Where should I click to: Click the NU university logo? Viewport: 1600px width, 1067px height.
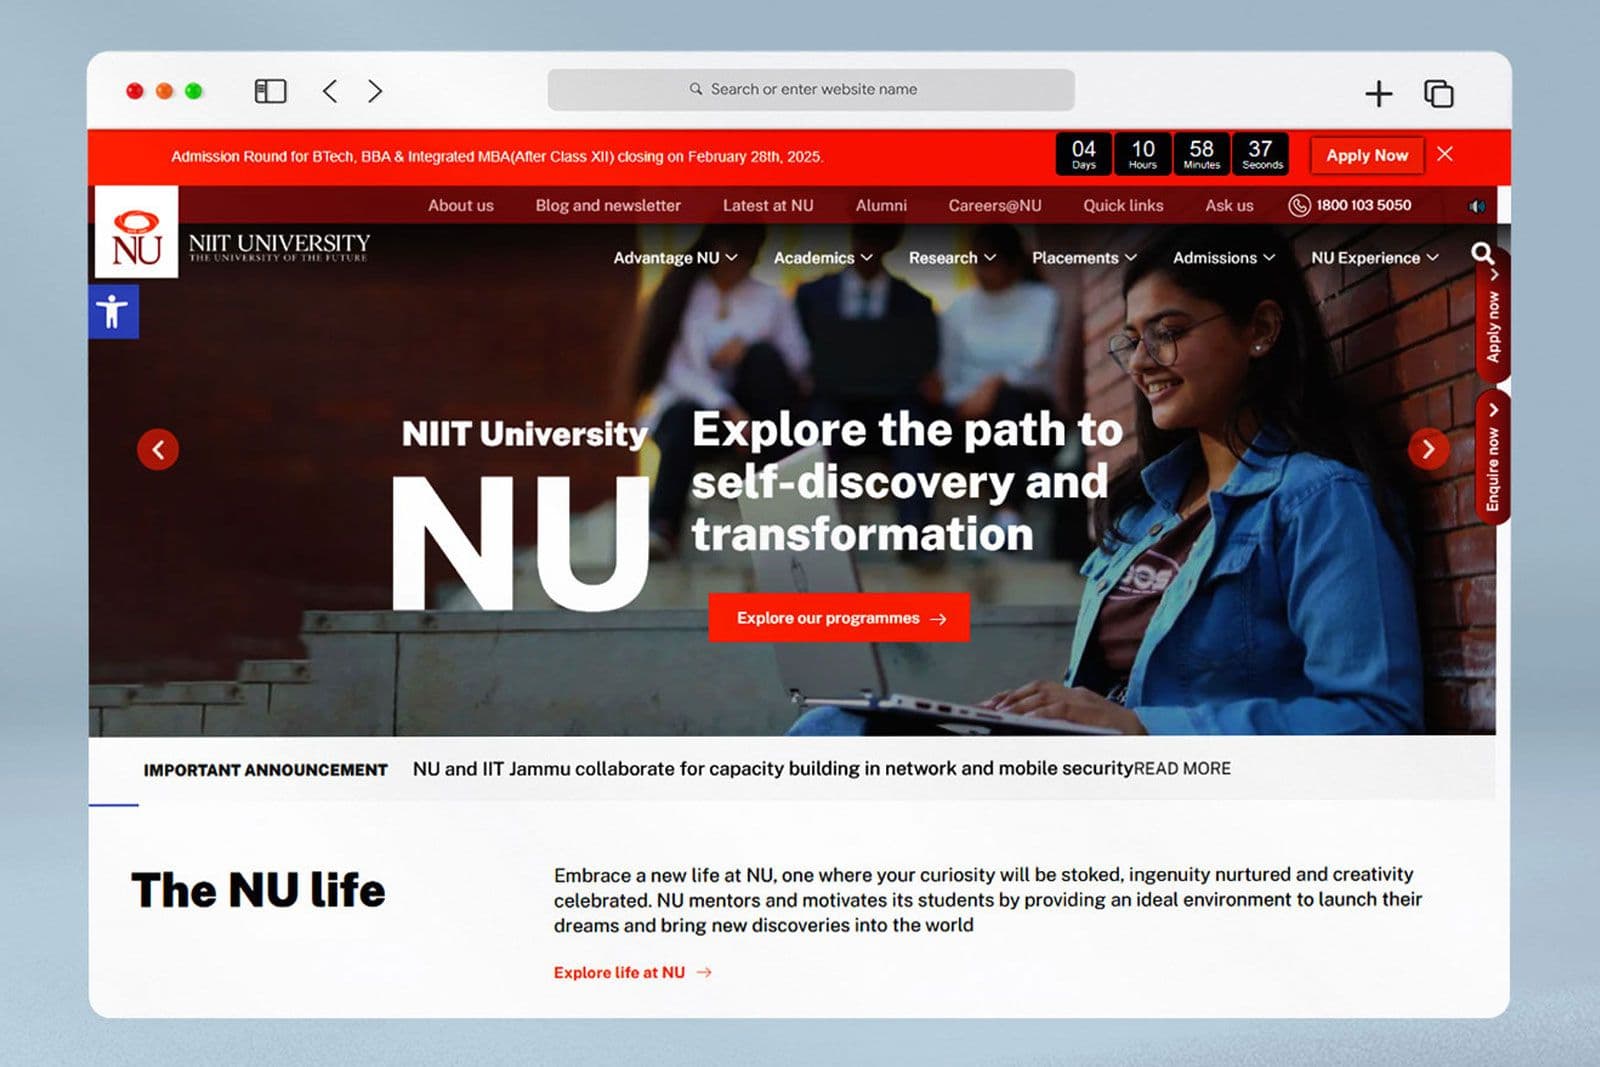point(136,231)
